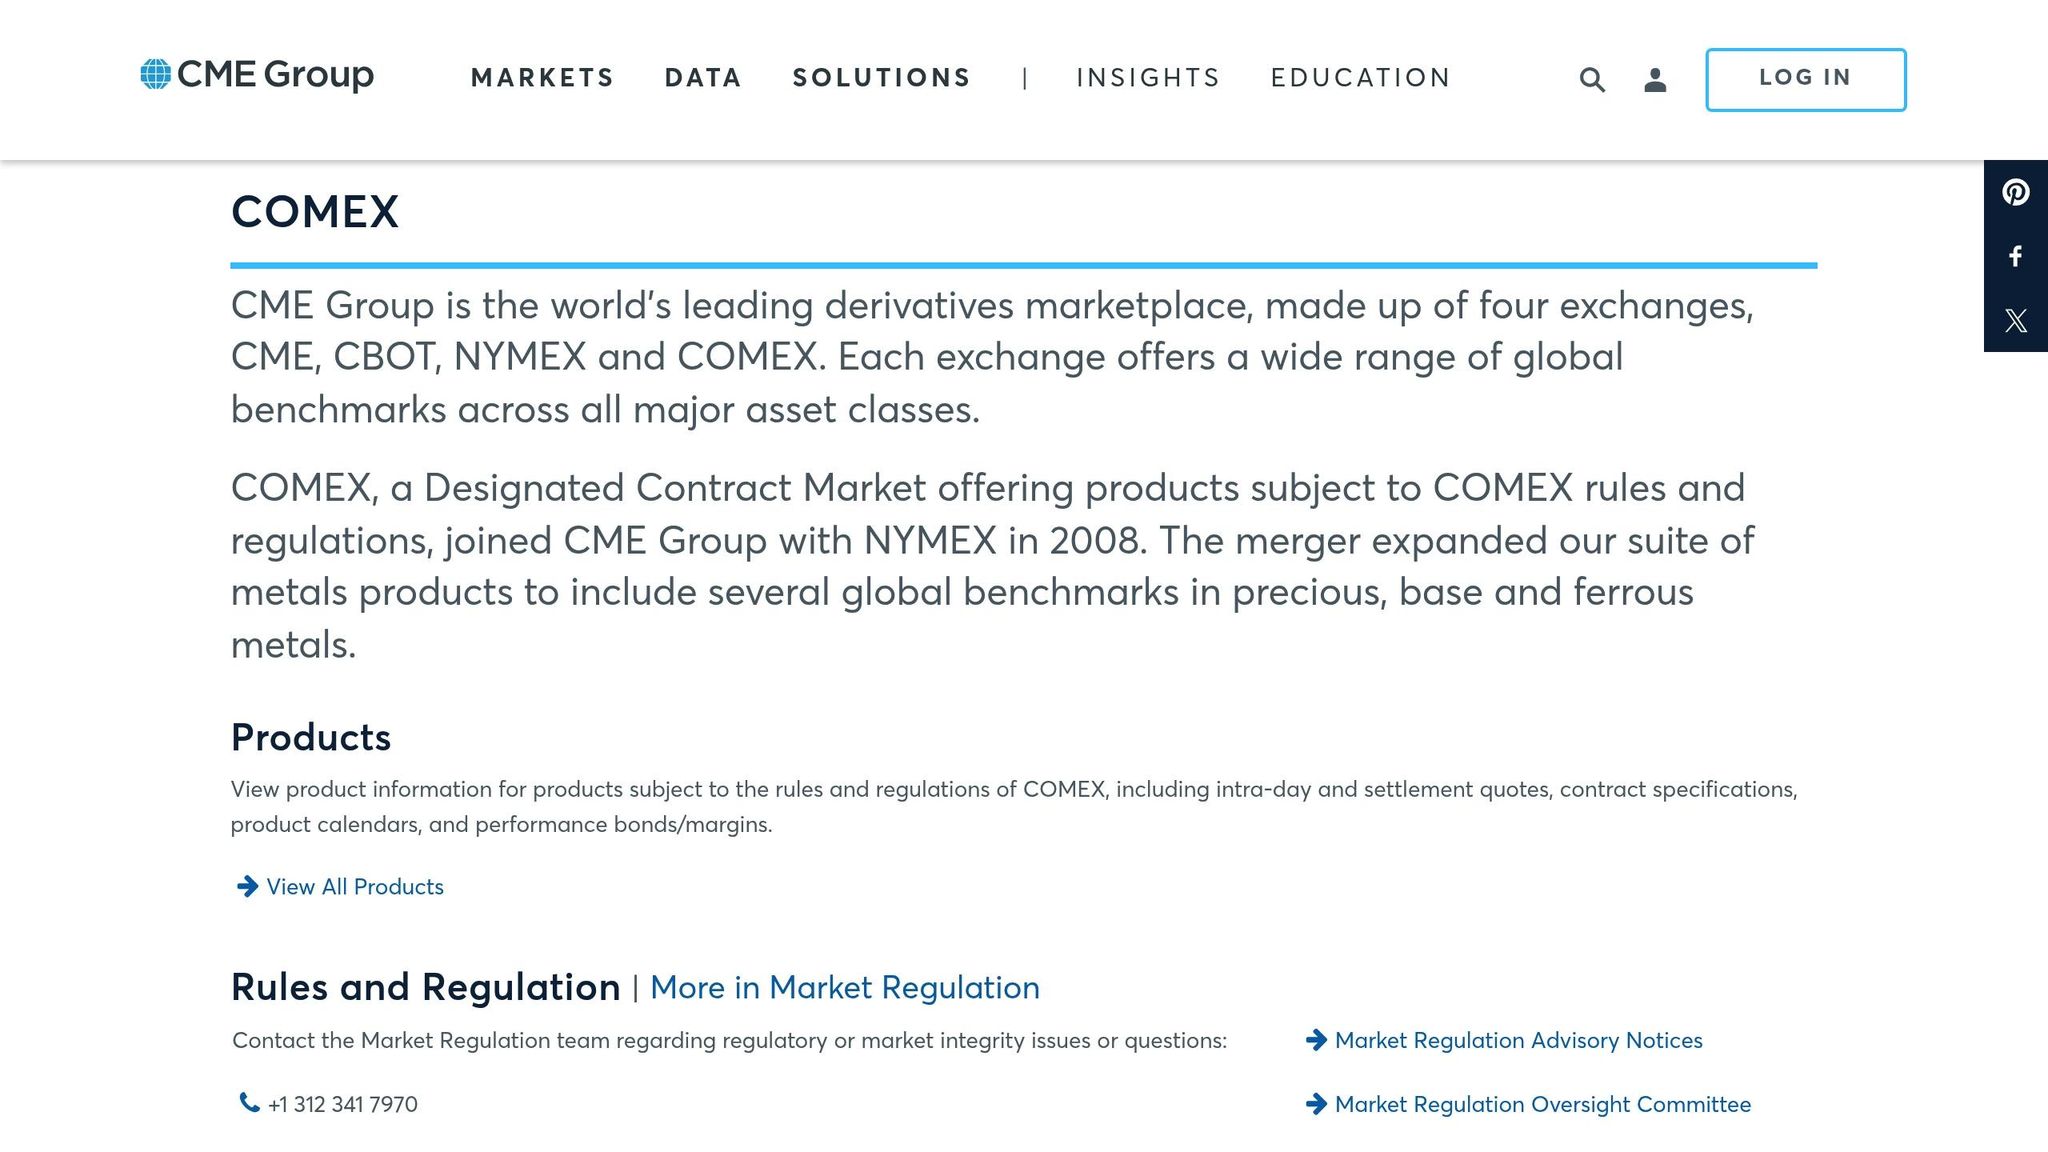The height and width of the screenshot is (1152, 2048).
Task: Open the search icon
Action: click(x=1592, y=78)
